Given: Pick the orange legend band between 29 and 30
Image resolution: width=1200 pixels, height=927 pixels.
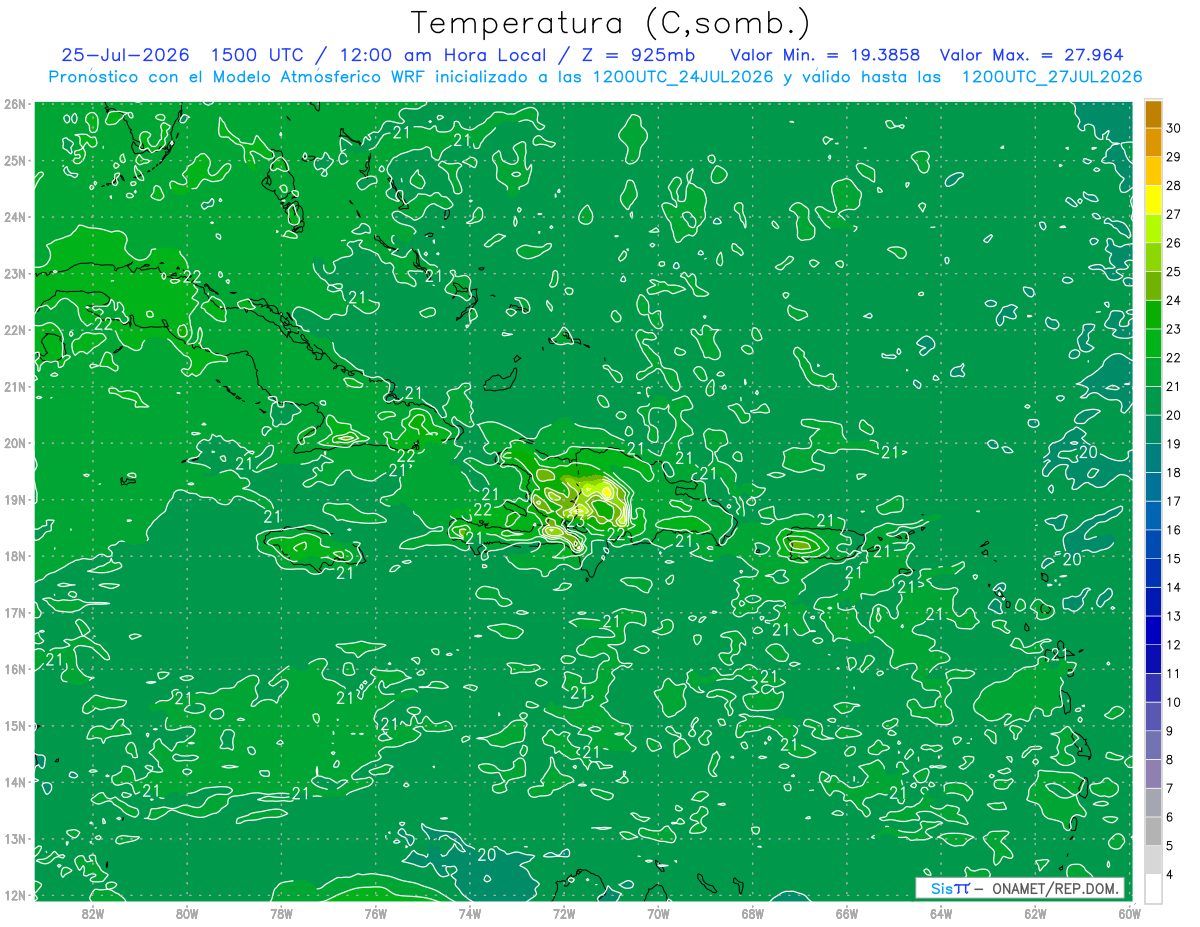Looking at the screenshot, I should (1153, 142).
